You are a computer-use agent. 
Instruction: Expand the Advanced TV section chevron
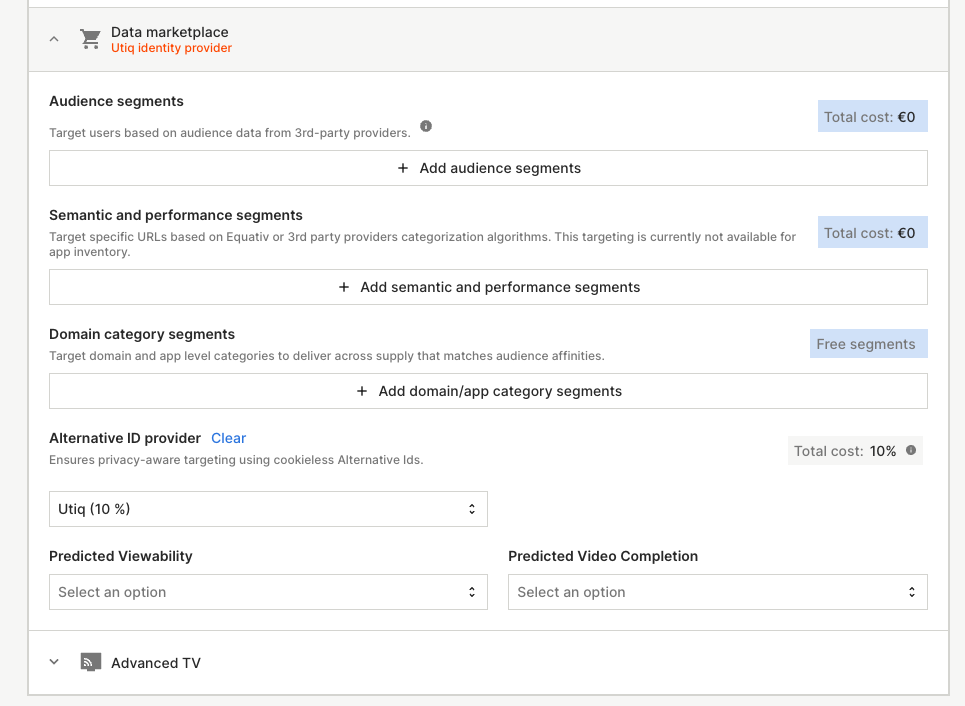(55, 662)
